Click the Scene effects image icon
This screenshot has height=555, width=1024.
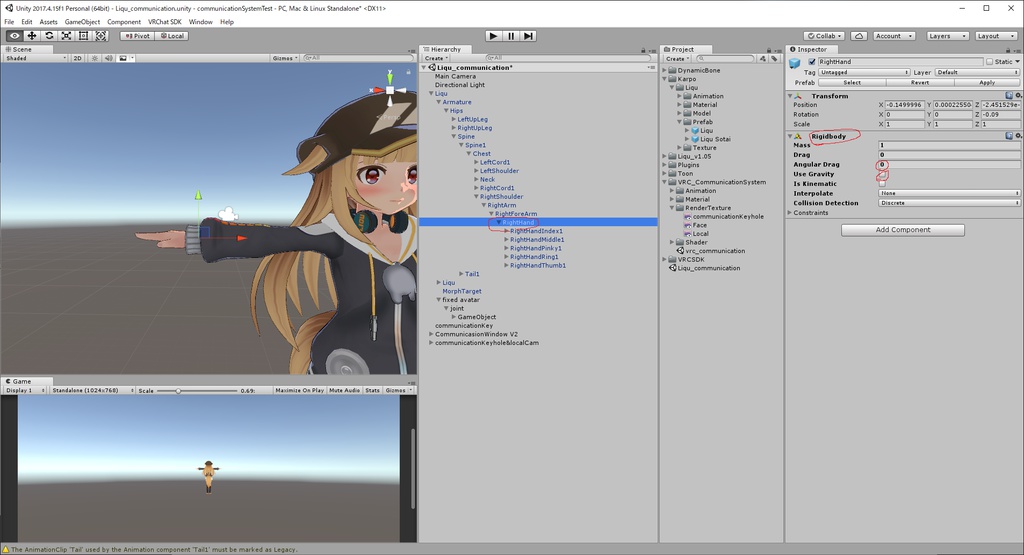click(123, 58)
